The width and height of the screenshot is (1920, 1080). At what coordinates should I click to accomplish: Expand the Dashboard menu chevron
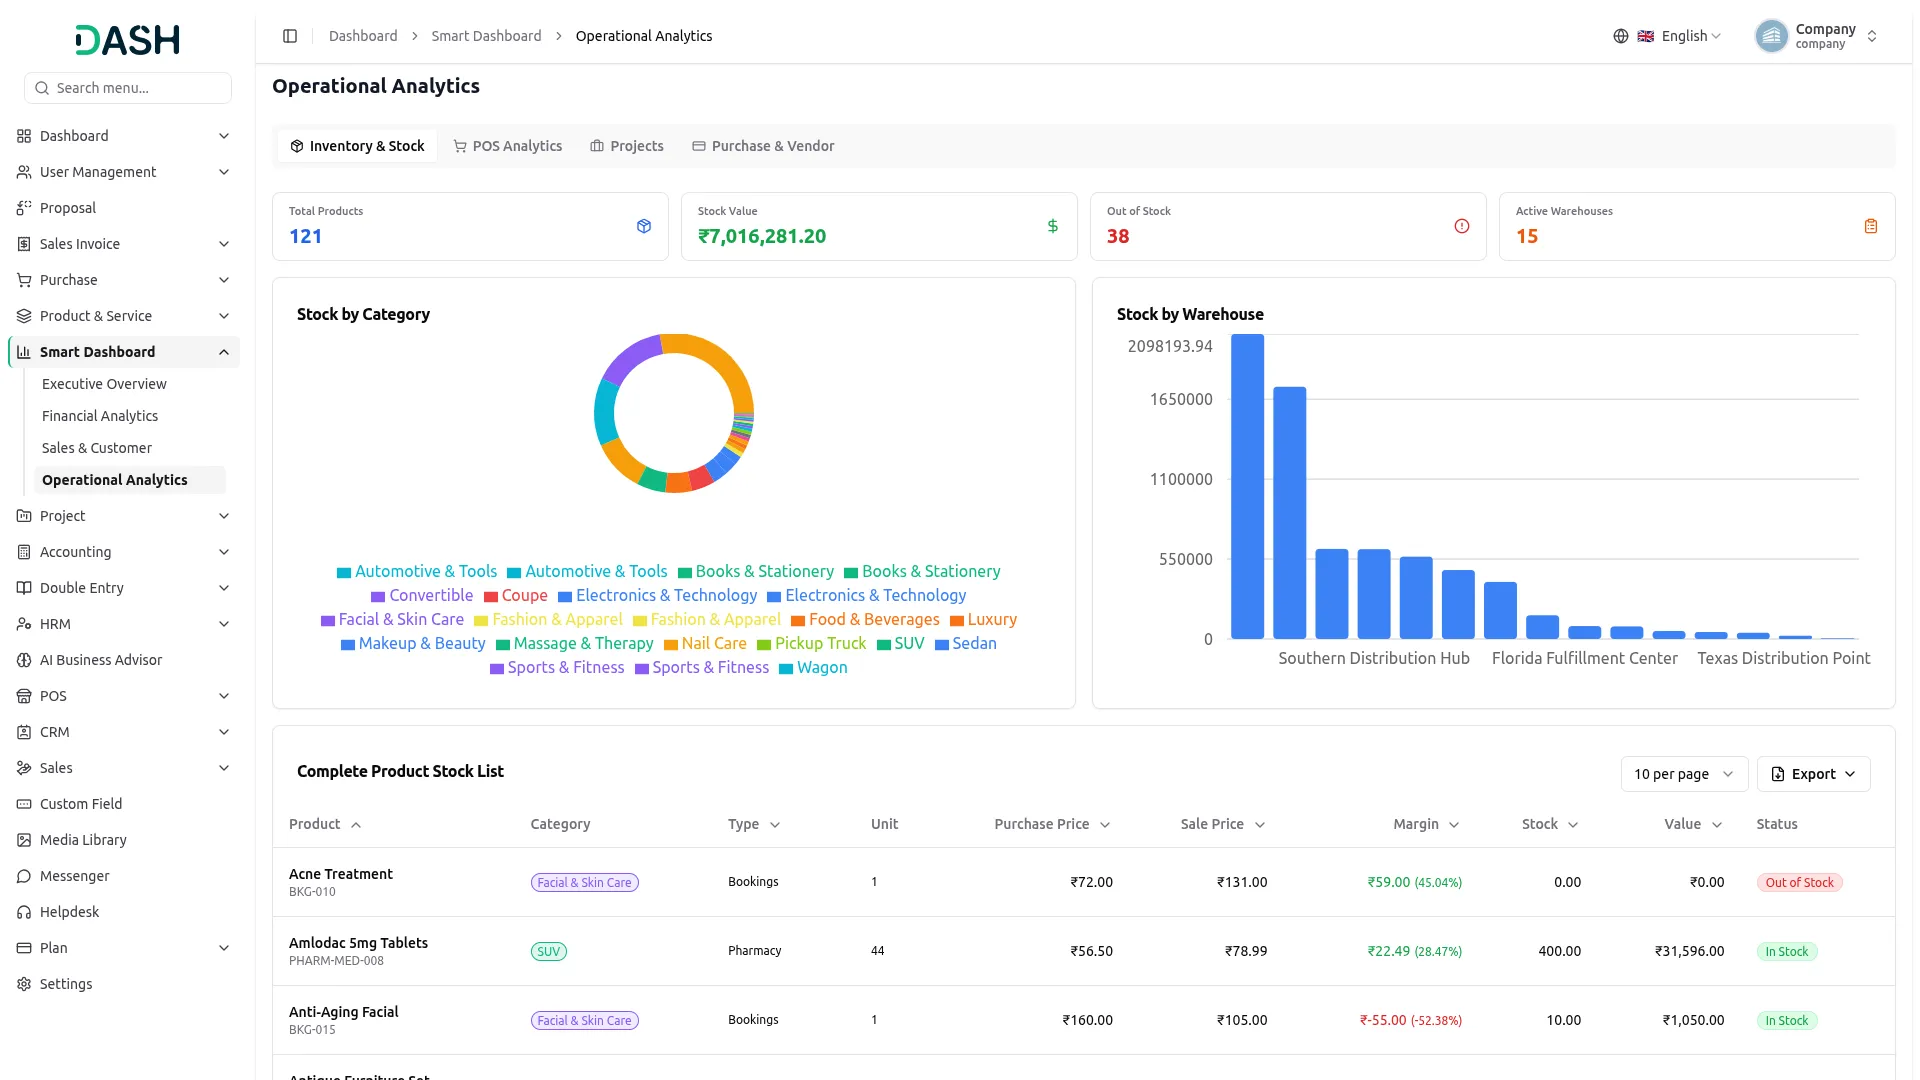pos(224,136)
